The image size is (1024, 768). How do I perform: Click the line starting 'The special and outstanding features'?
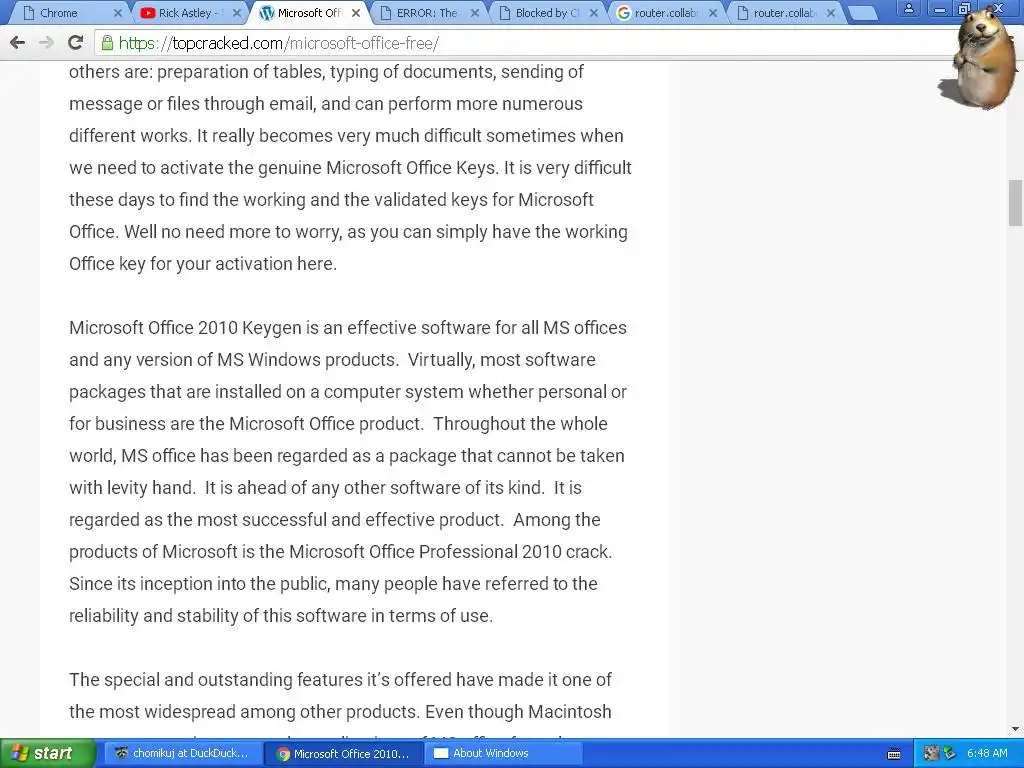tap(340, 679)
